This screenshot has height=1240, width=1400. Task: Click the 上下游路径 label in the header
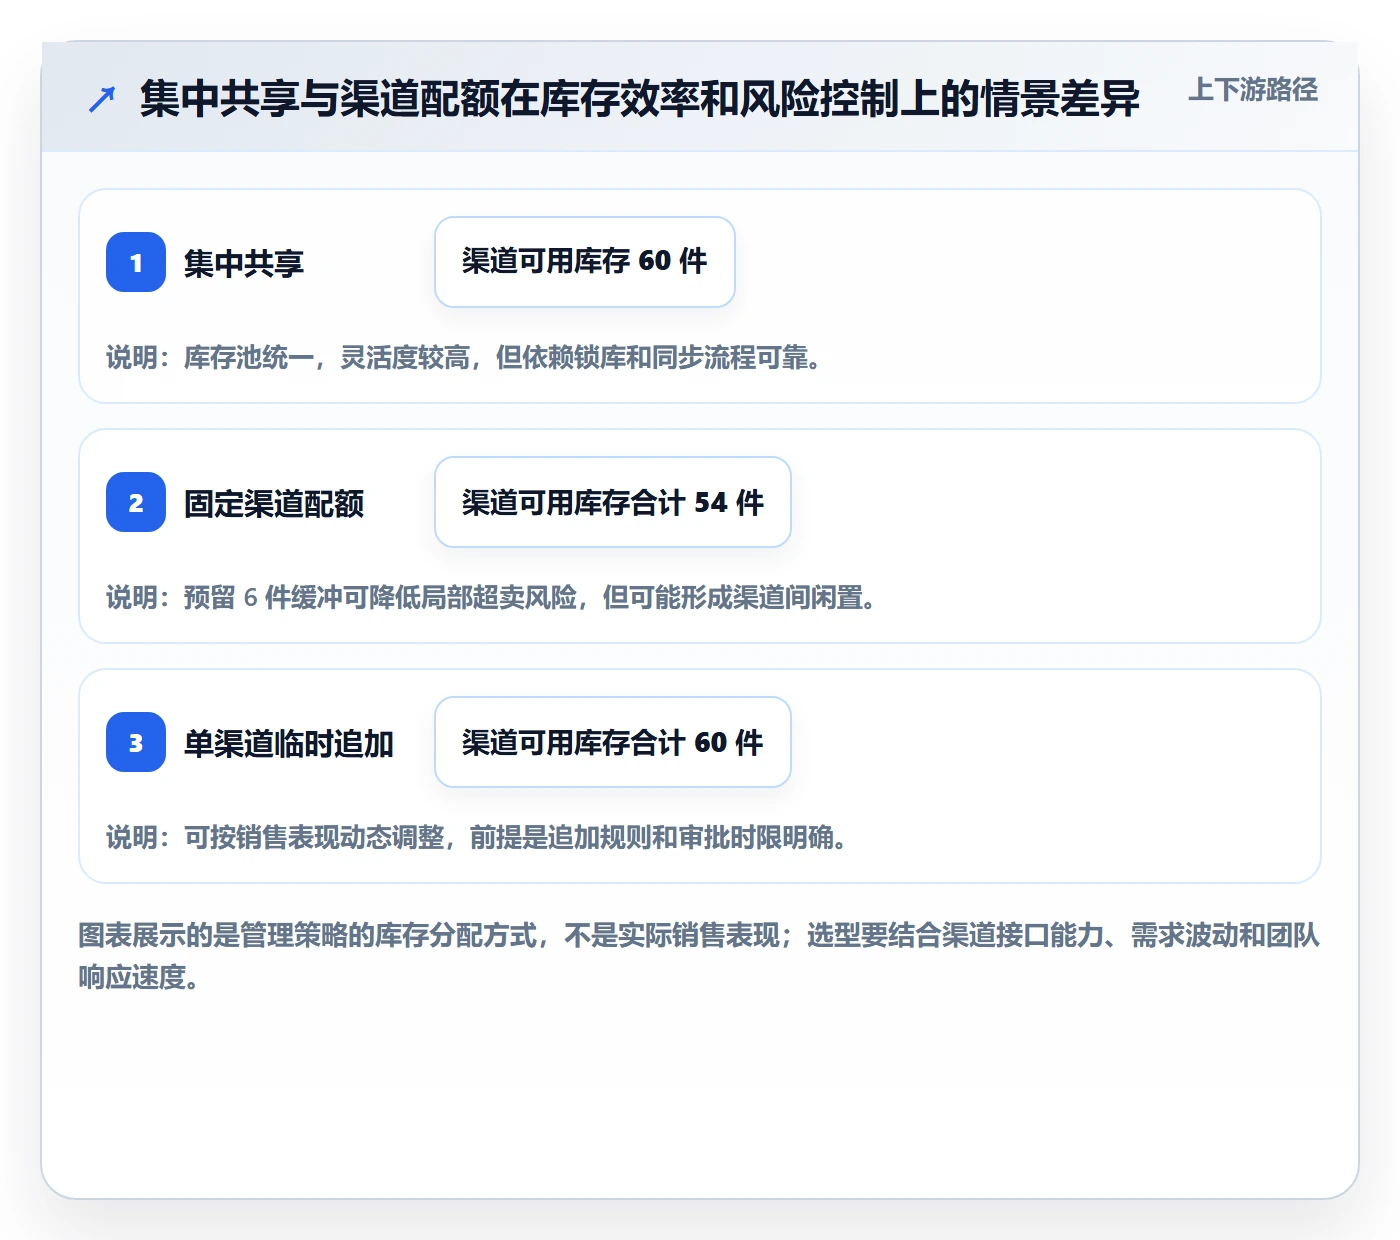(1253, 90)
